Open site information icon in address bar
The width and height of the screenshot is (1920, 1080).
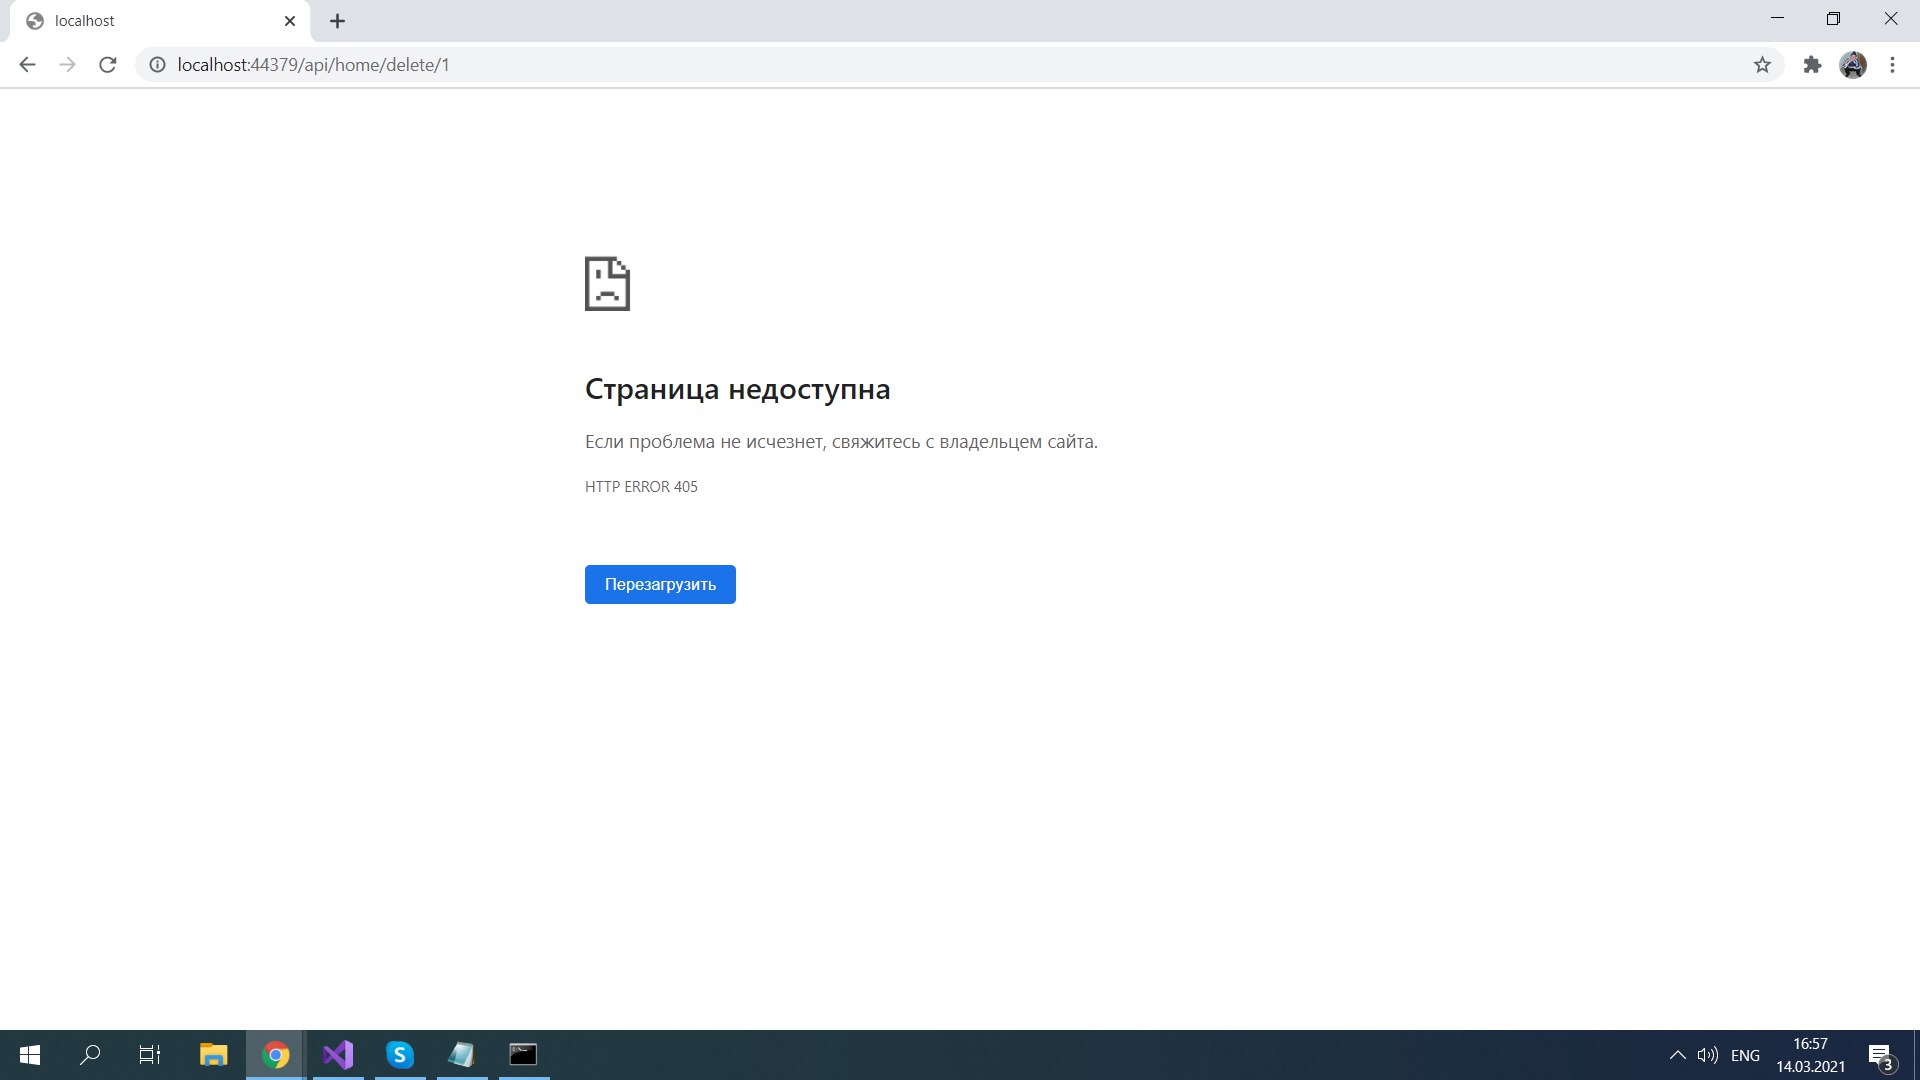pyautogui.click(x=157, y=65)
